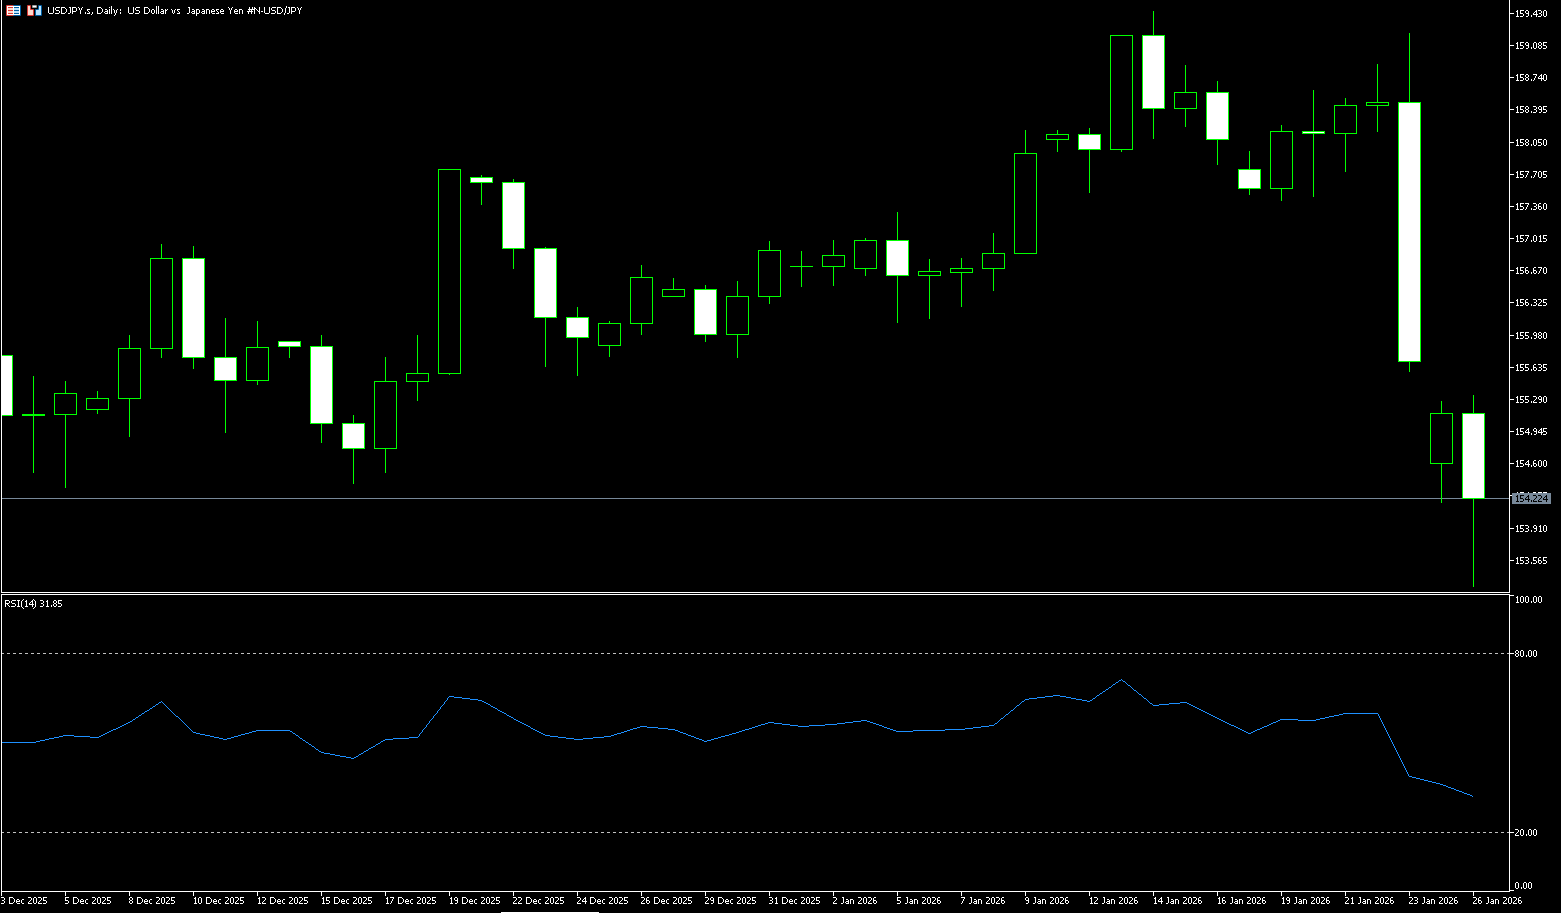This screenshot has height=913, width=1561.
Task: Click the RSI 100.00 scale label
Action: pyautogui.click(x=1528, y=600)
